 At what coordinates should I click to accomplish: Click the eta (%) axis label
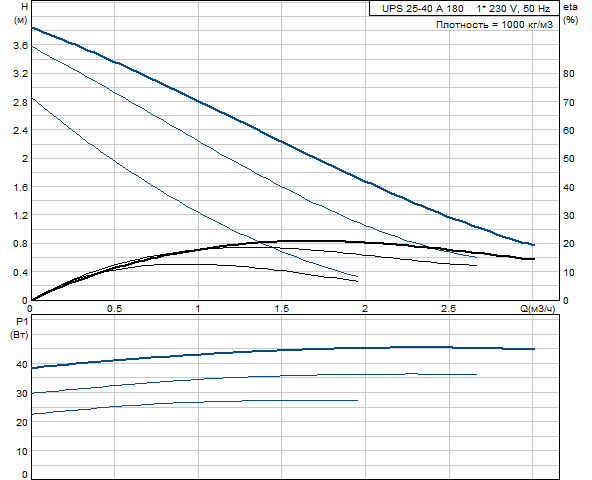[x=570, y=13]
